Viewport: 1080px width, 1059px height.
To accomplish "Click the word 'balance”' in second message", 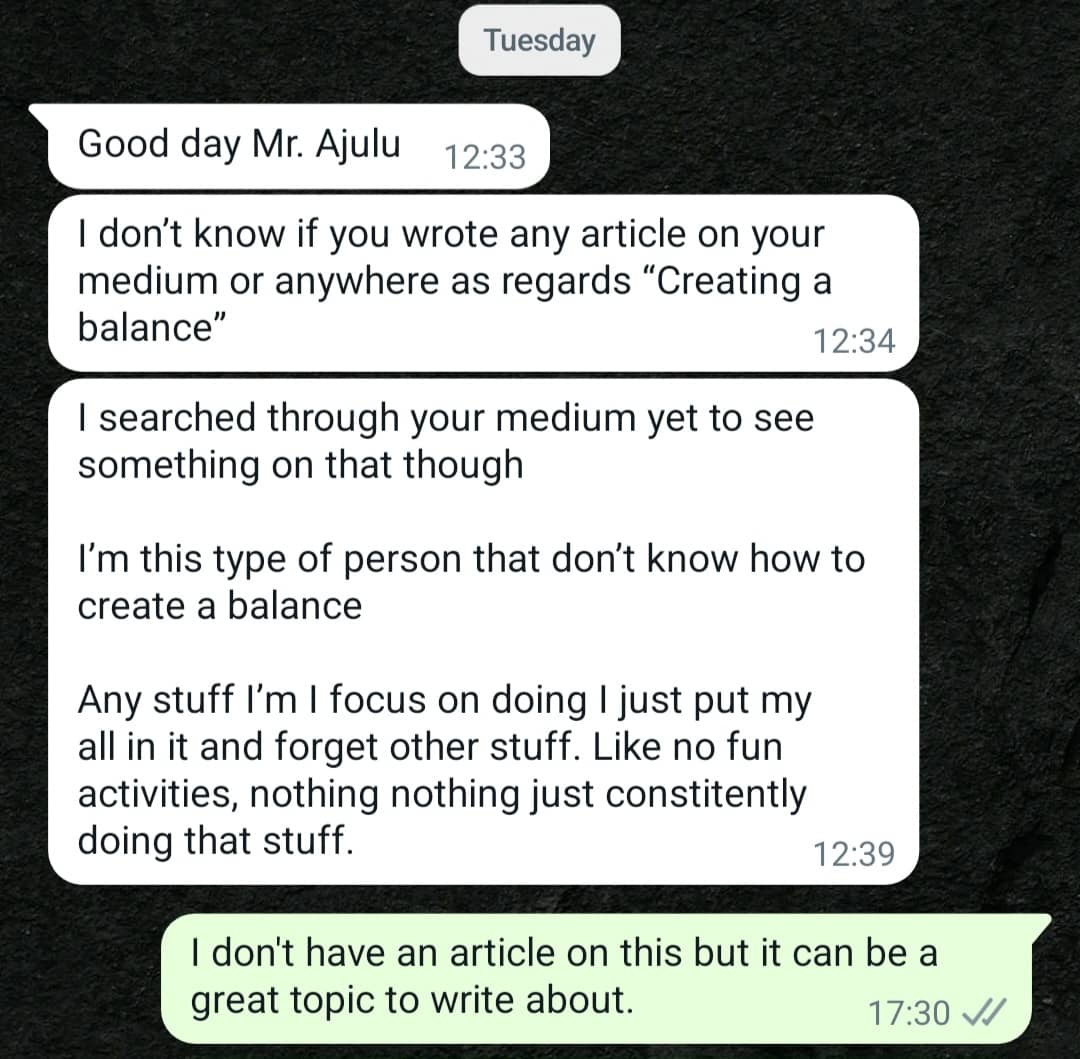I will (x=152, y=327).
